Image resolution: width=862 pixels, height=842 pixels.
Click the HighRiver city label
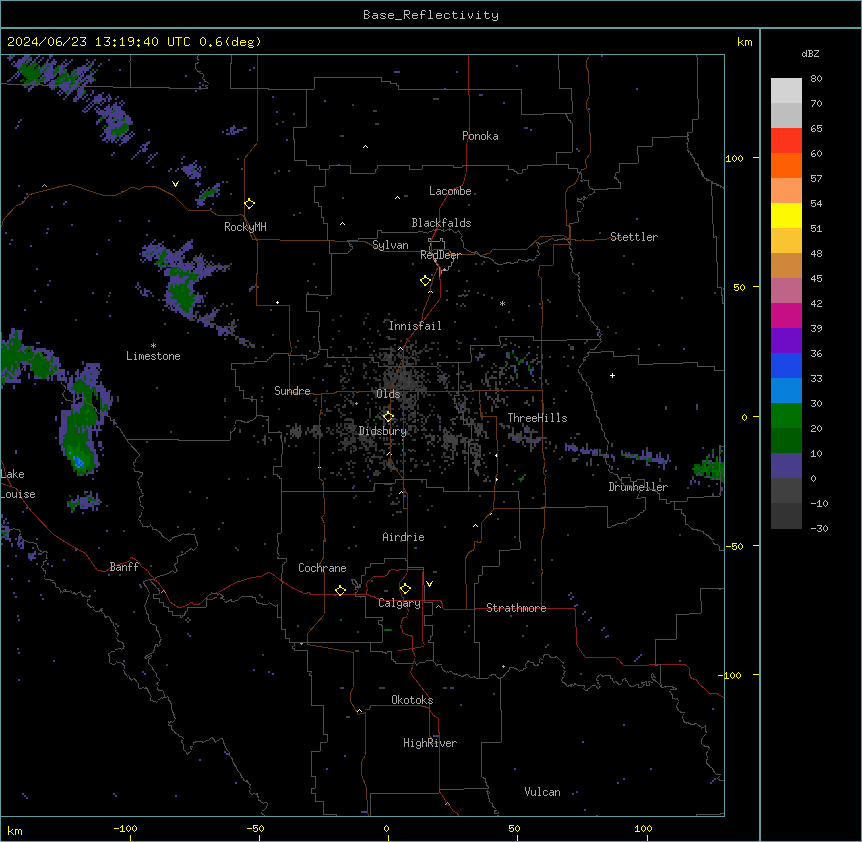(430, 743)
